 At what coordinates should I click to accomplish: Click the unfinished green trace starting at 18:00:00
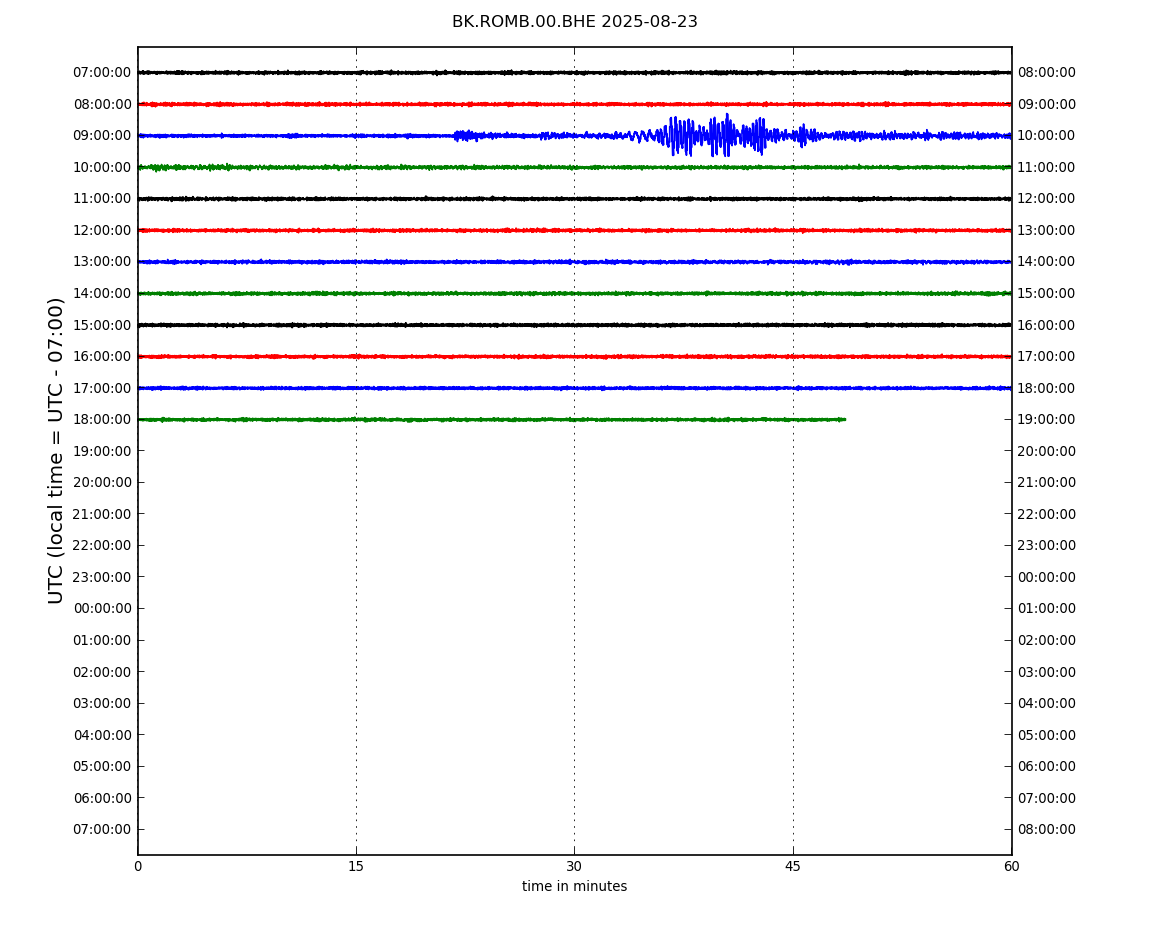(x=491, y=420)
